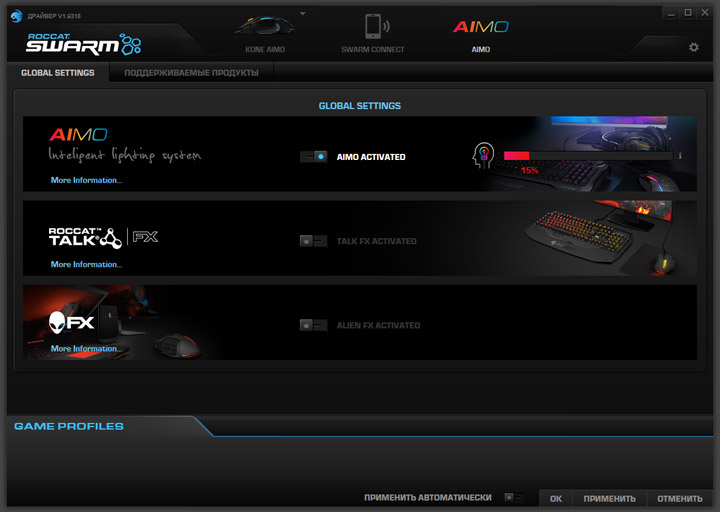Image resolution: width=720 pixels, height=512 pixels.
Task: Open AIMO More Information link
Action: click(86, 180)
